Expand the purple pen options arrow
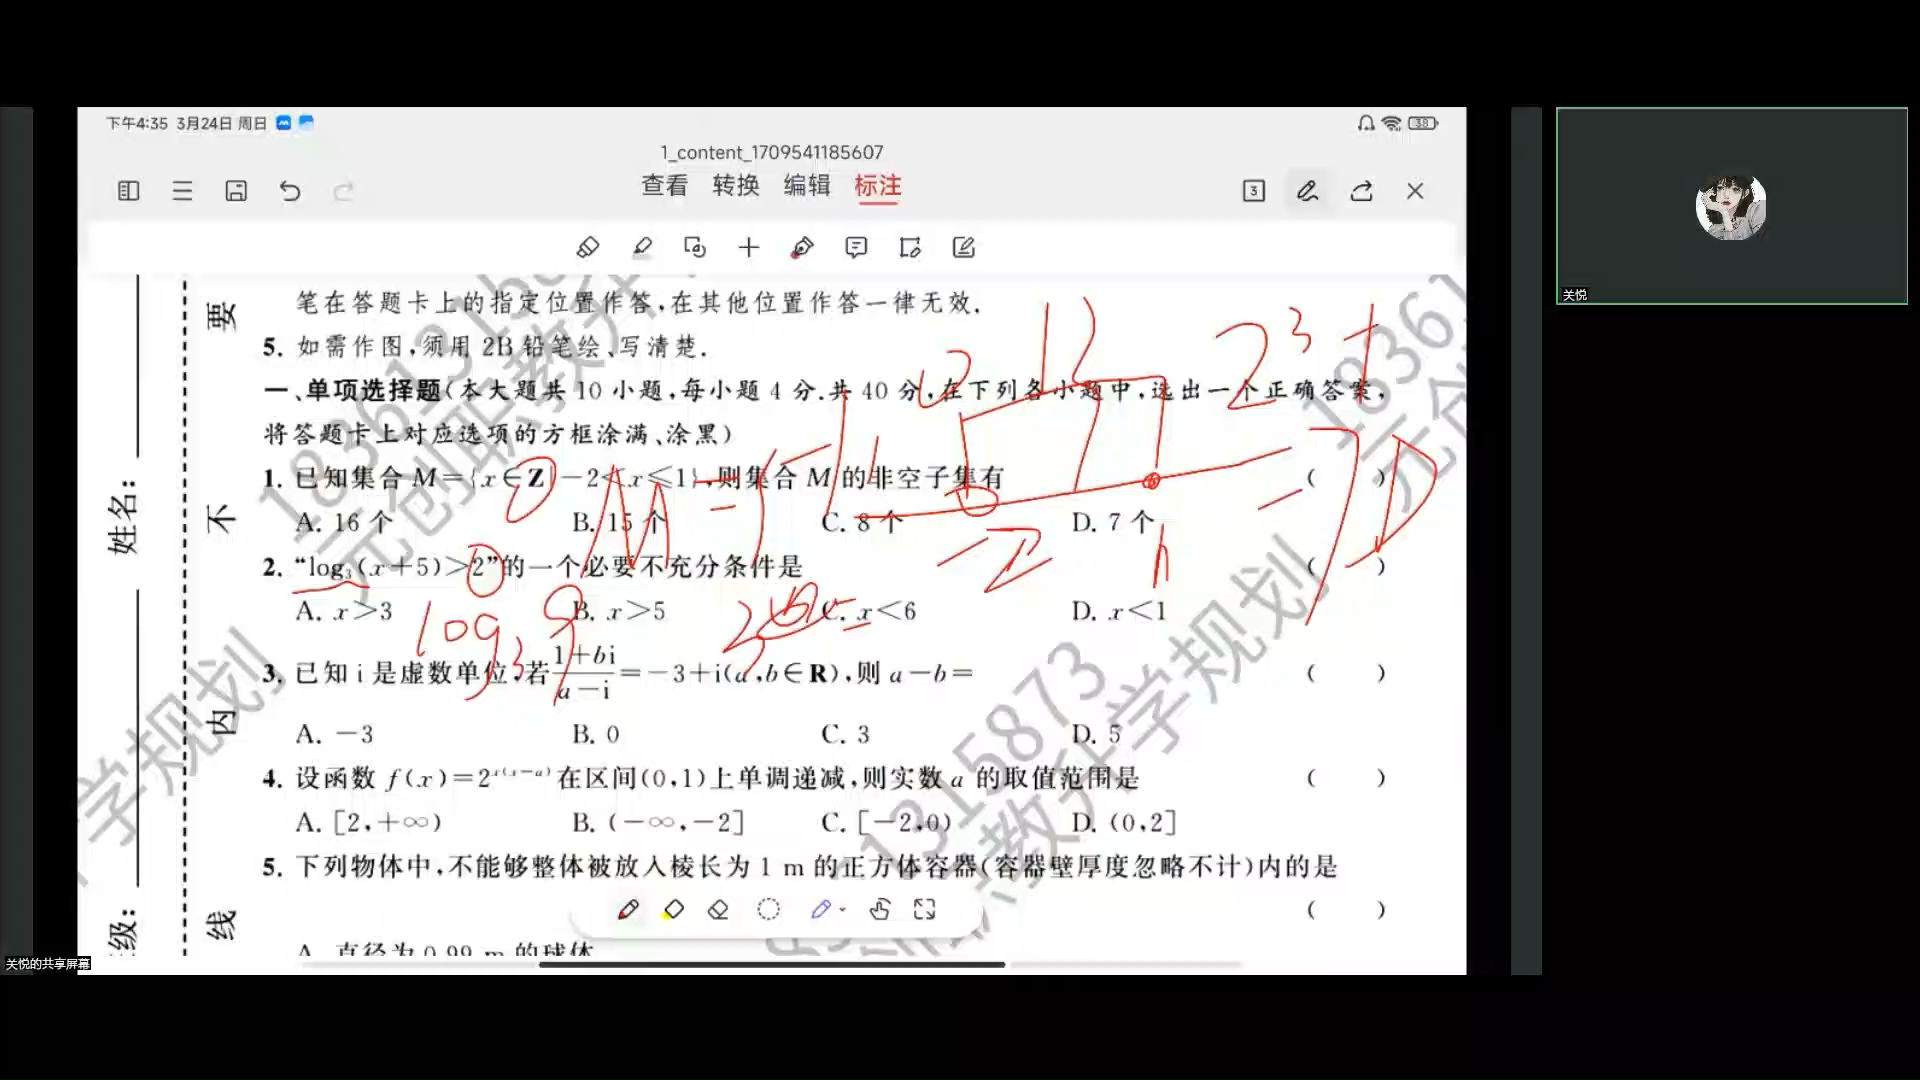Image resolution: width=1920 pixels, height=1080 pixels. (843, 910)
